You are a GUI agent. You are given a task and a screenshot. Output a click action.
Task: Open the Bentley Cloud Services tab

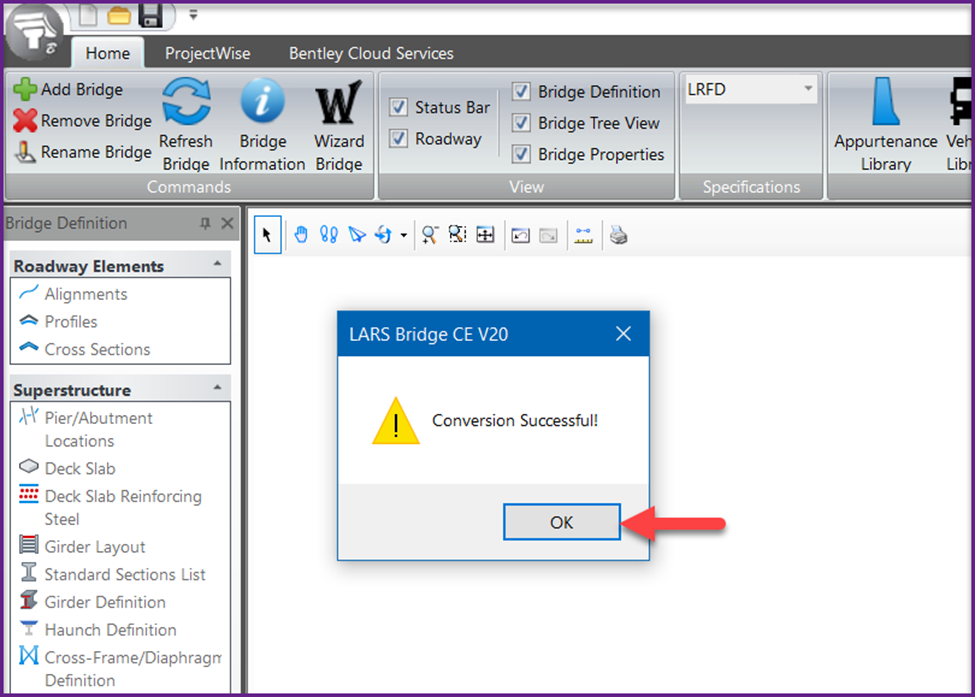click(x=371, y=53)
